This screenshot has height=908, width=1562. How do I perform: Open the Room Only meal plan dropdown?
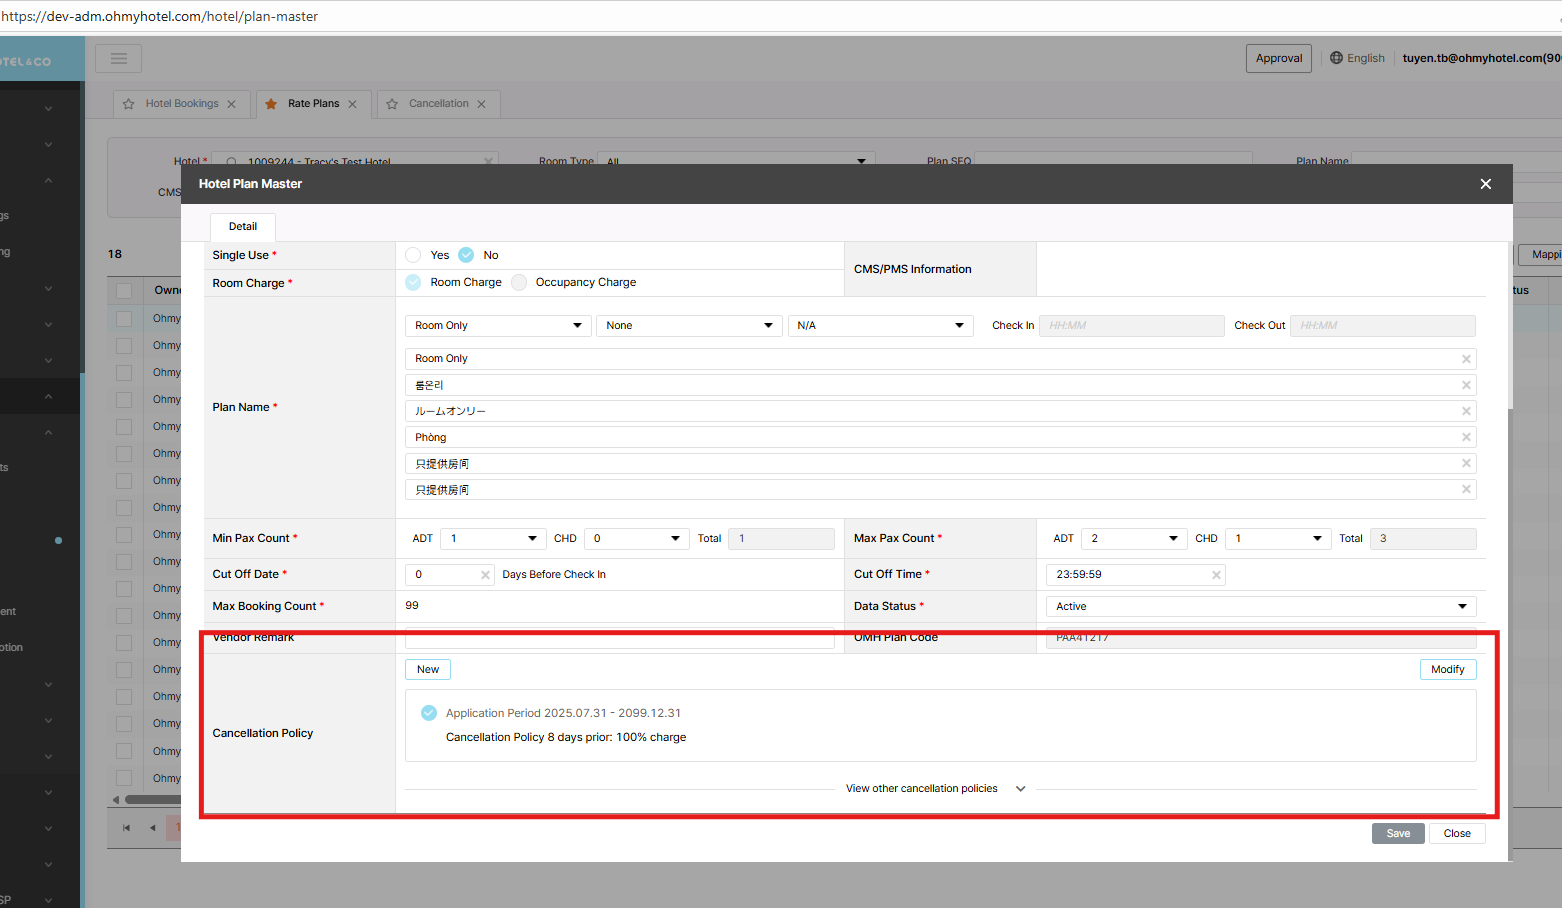(497, 326)
